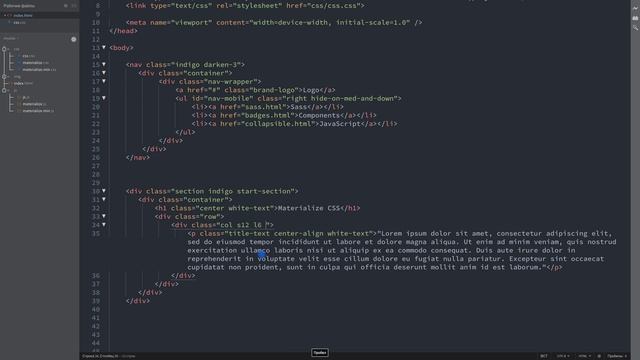The image size is (640, 360).
Task: Open the project name dropdown in the sidebar
Action: coord(11,38)
